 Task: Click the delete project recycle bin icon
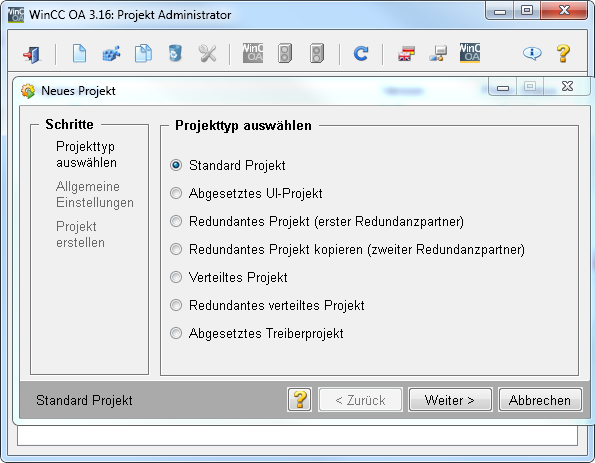pos(175,54)
